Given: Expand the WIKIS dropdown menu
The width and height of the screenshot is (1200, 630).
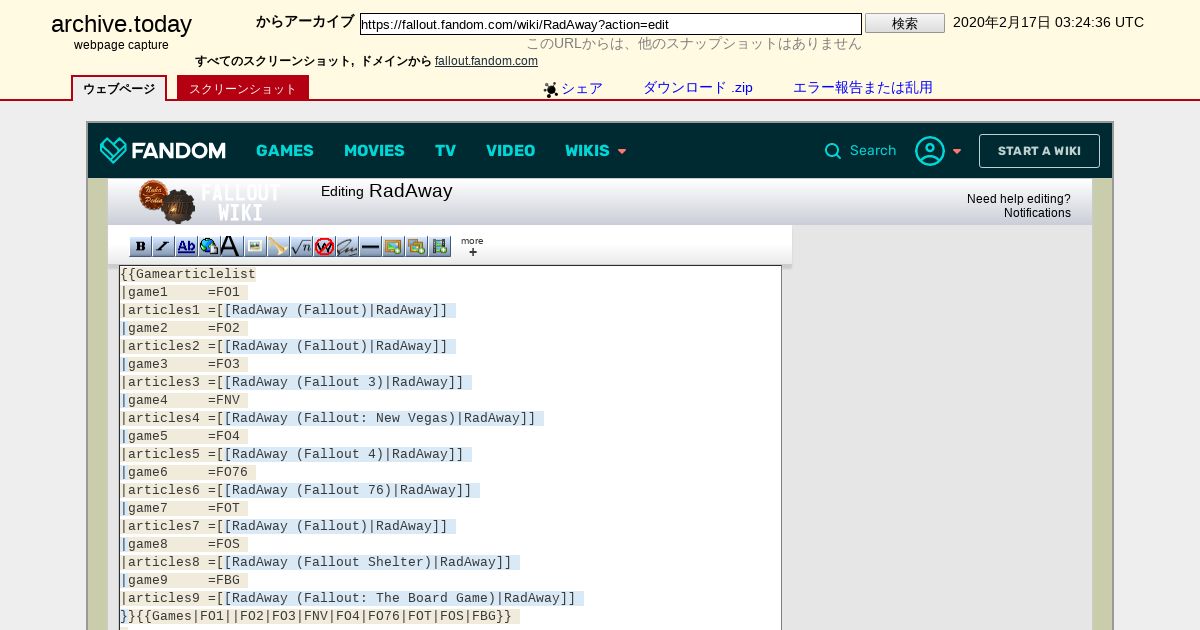Looking at the screenshot, I should click(x=596, y=151).
